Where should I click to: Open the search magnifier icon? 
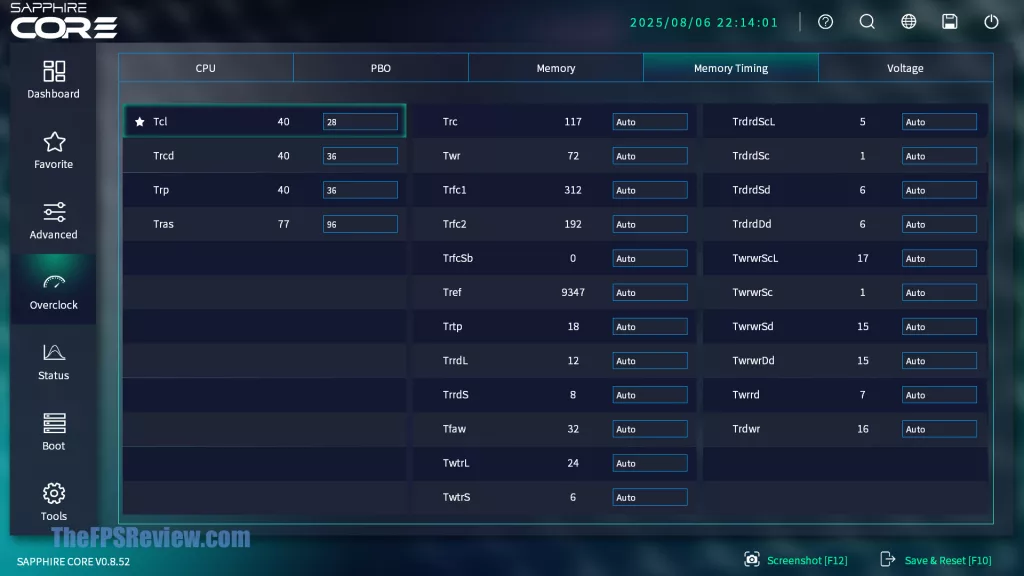pos(867,22)
